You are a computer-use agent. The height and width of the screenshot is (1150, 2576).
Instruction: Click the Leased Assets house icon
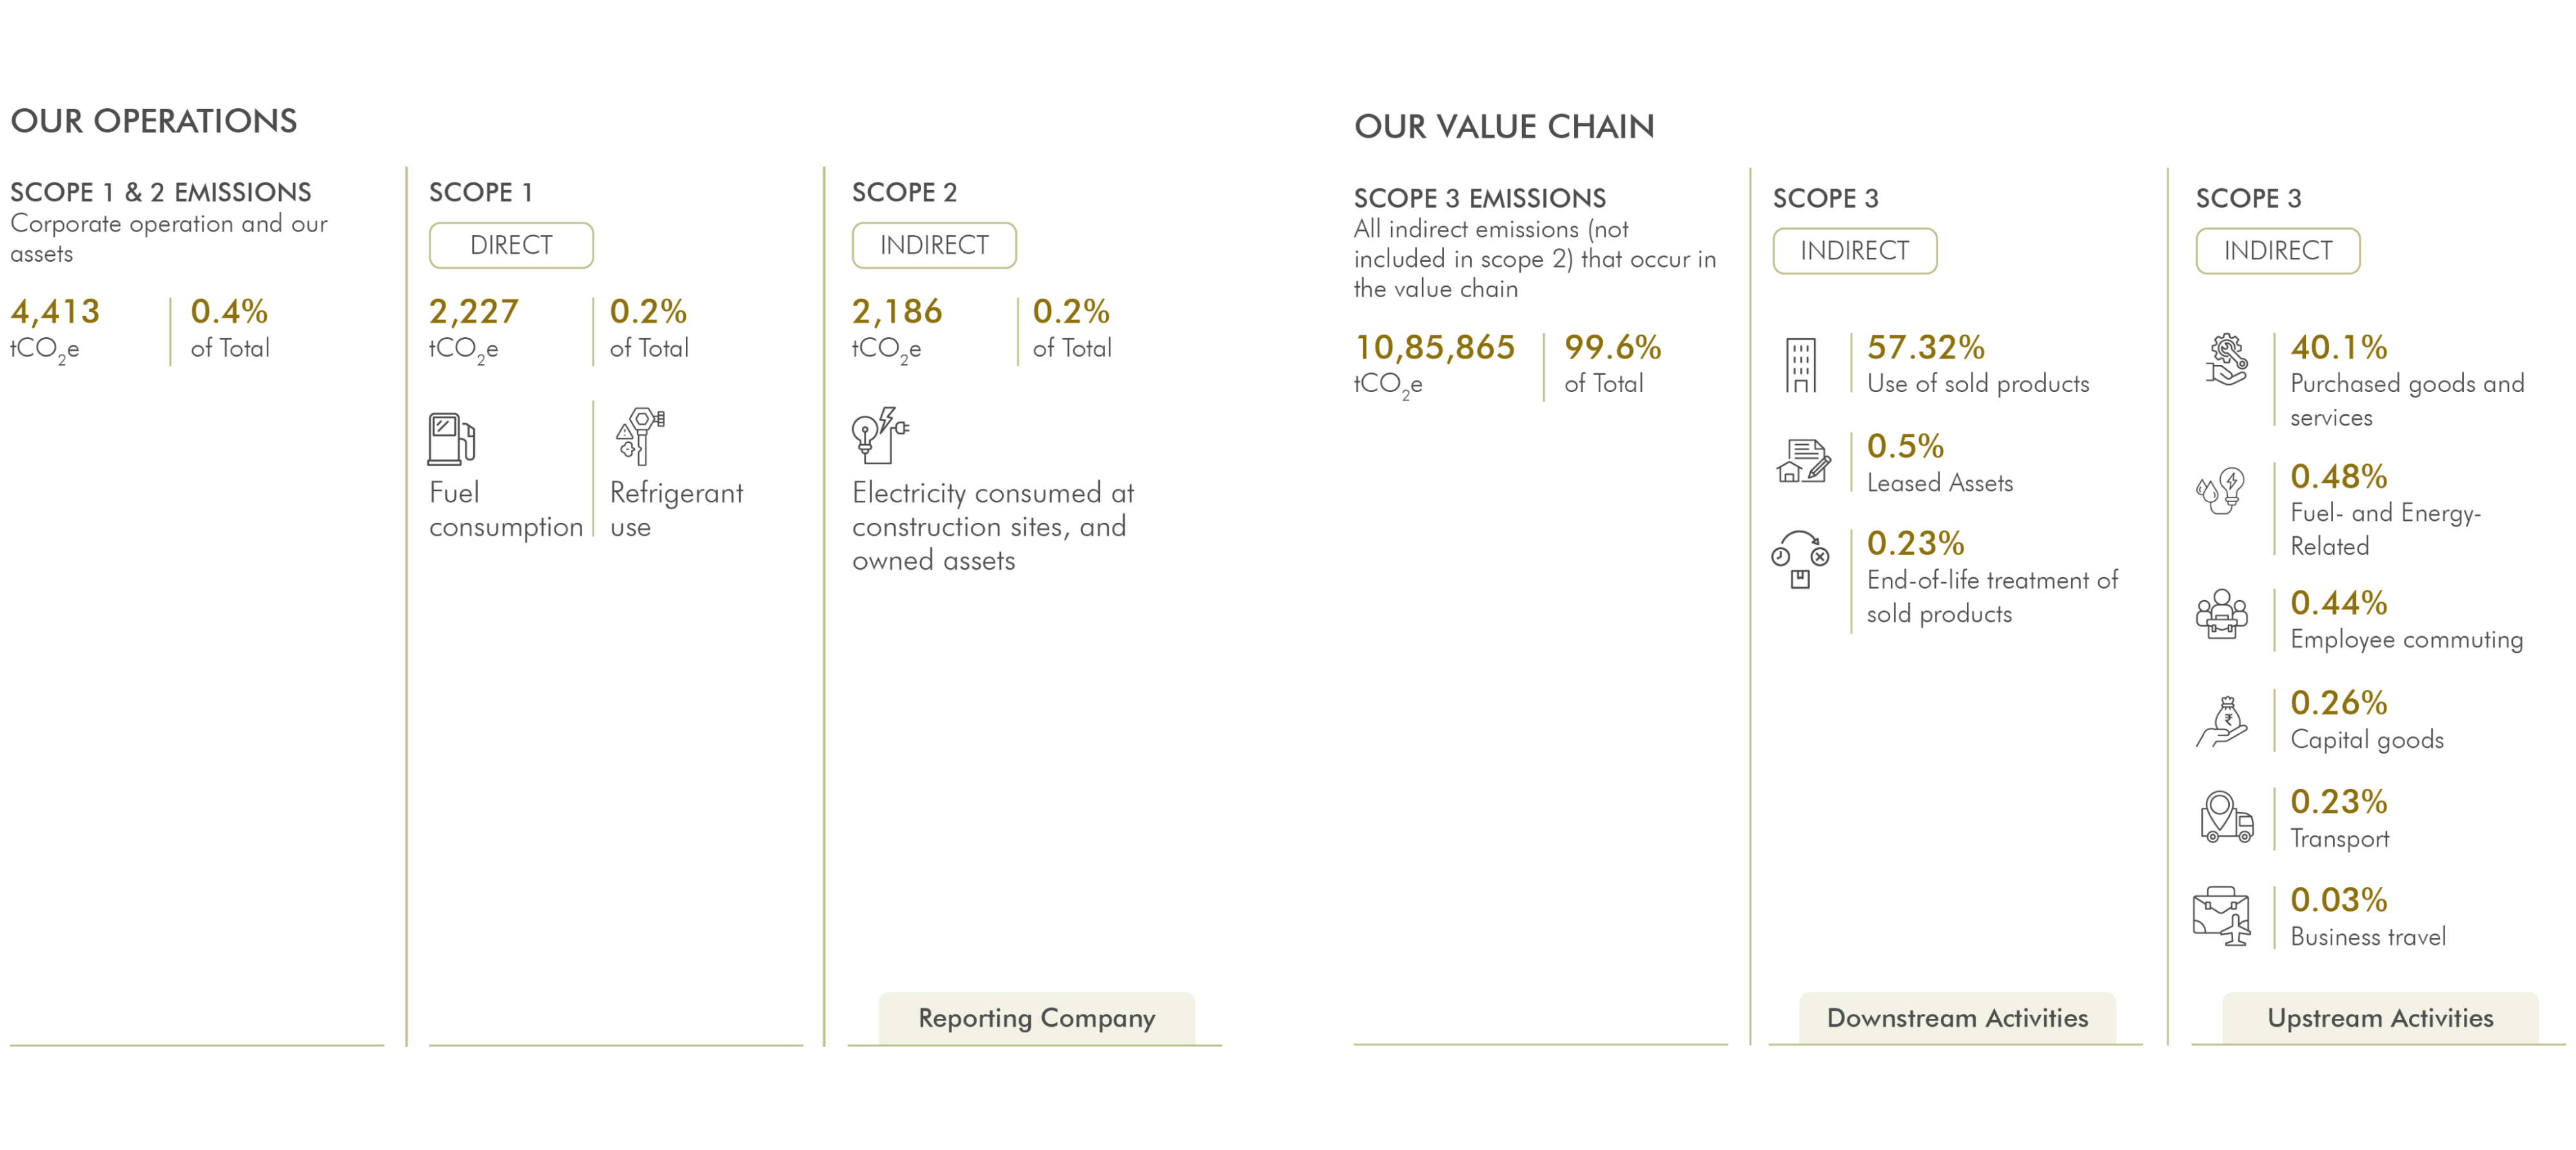[1803, 461]
